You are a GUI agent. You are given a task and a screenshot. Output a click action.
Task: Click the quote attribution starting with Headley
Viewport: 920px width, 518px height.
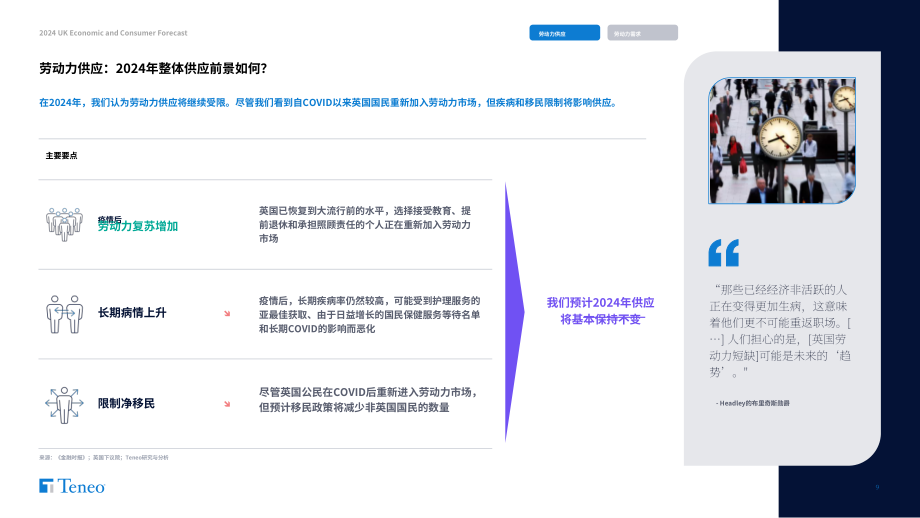(753, 404)
